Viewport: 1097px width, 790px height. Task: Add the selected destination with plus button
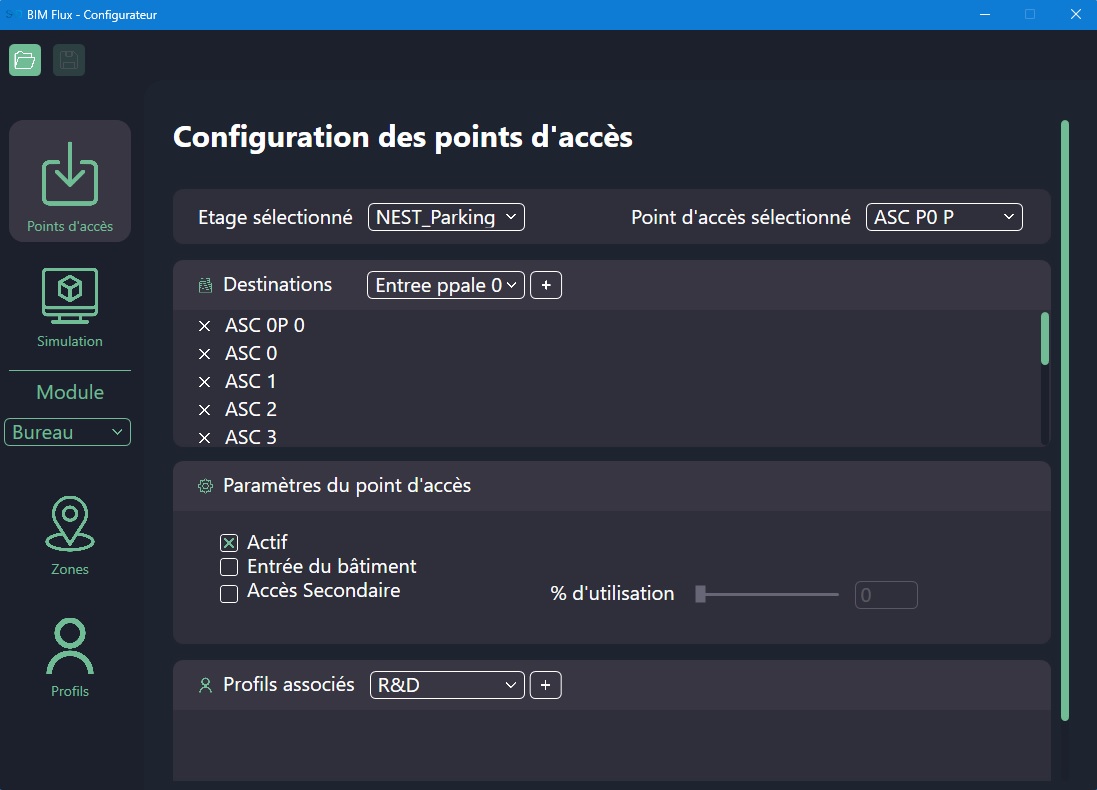(546, 285)
